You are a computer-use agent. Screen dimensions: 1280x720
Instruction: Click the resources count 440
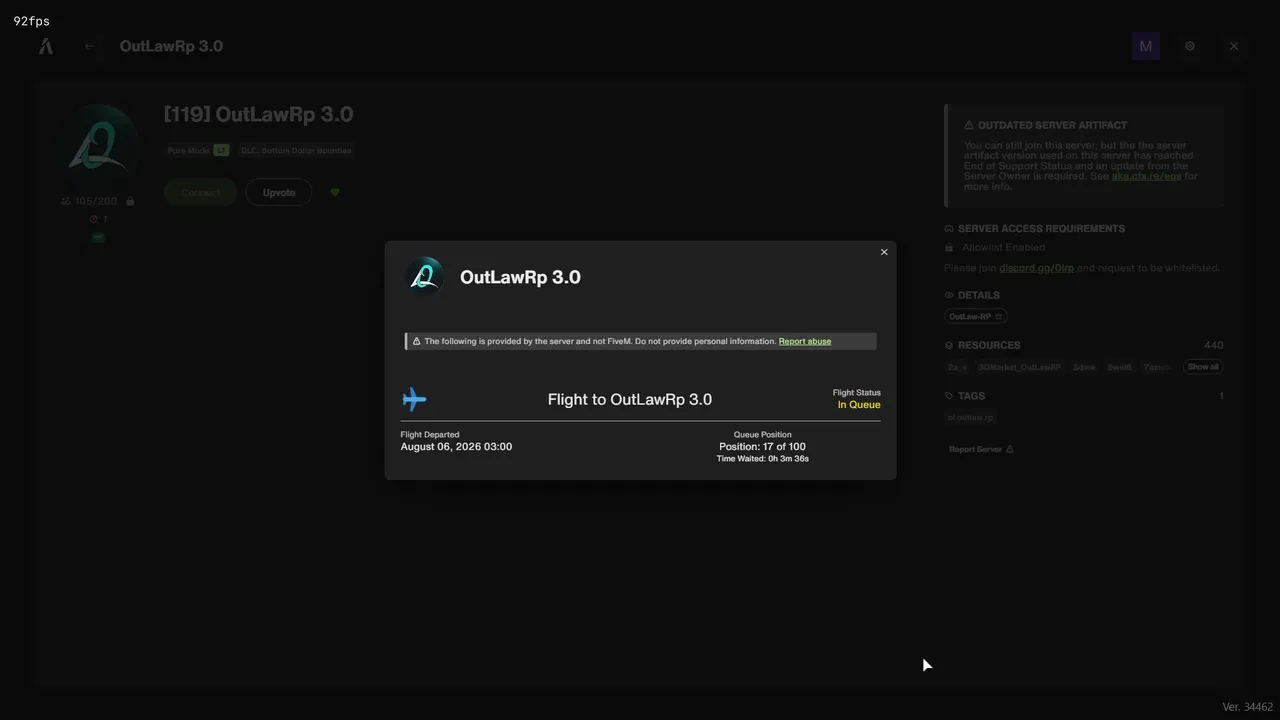click(1213, 346)
